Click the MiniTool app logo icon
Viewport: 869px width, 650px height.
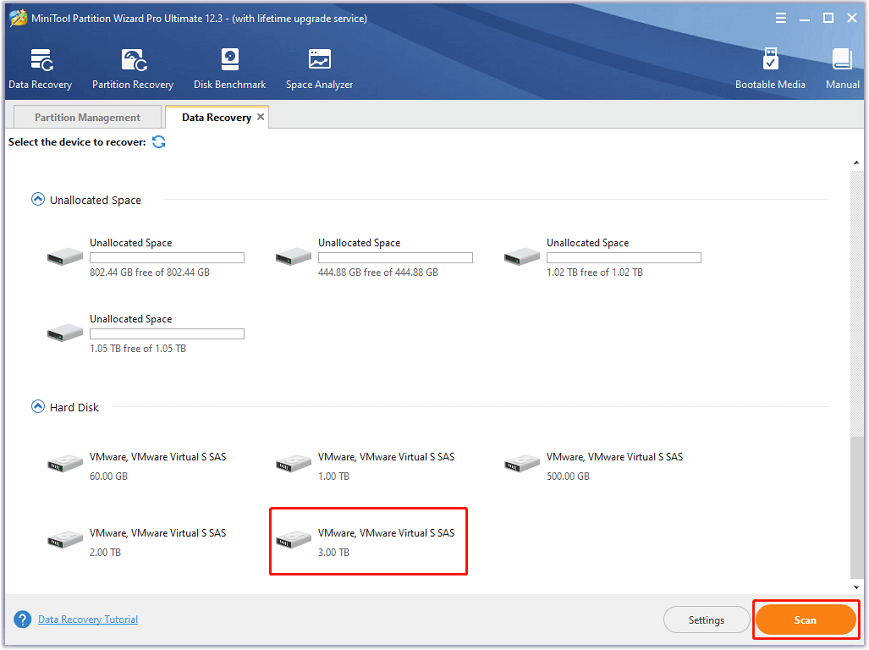[18, 18]
